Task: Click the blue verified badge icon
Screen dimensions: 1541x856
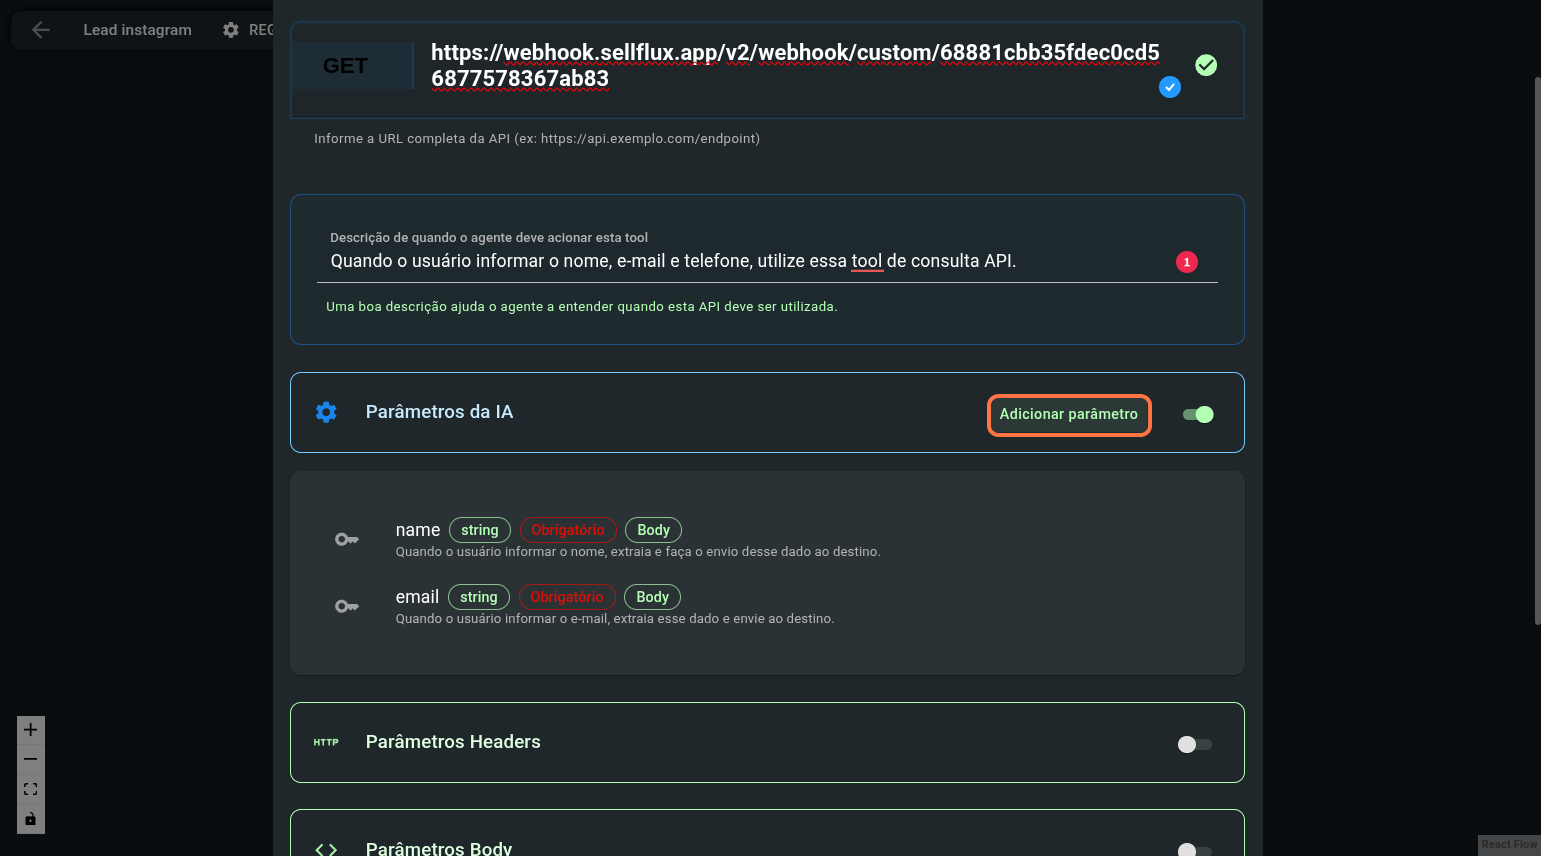Action: [x=1169, y=87]
